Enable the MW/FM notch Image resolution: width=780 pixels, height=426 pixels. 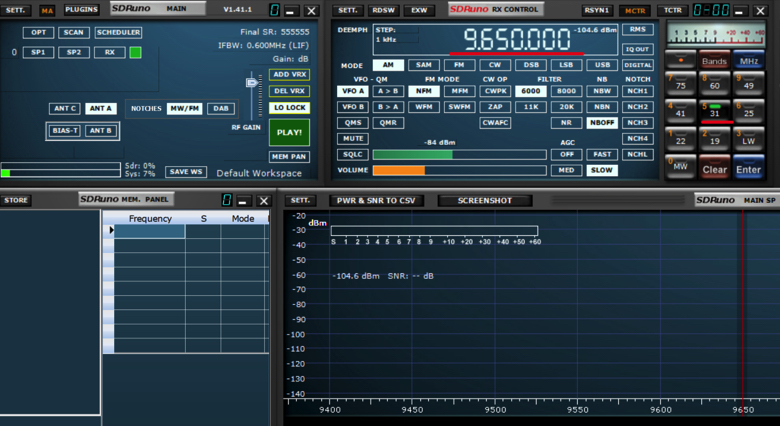point(185,108)
